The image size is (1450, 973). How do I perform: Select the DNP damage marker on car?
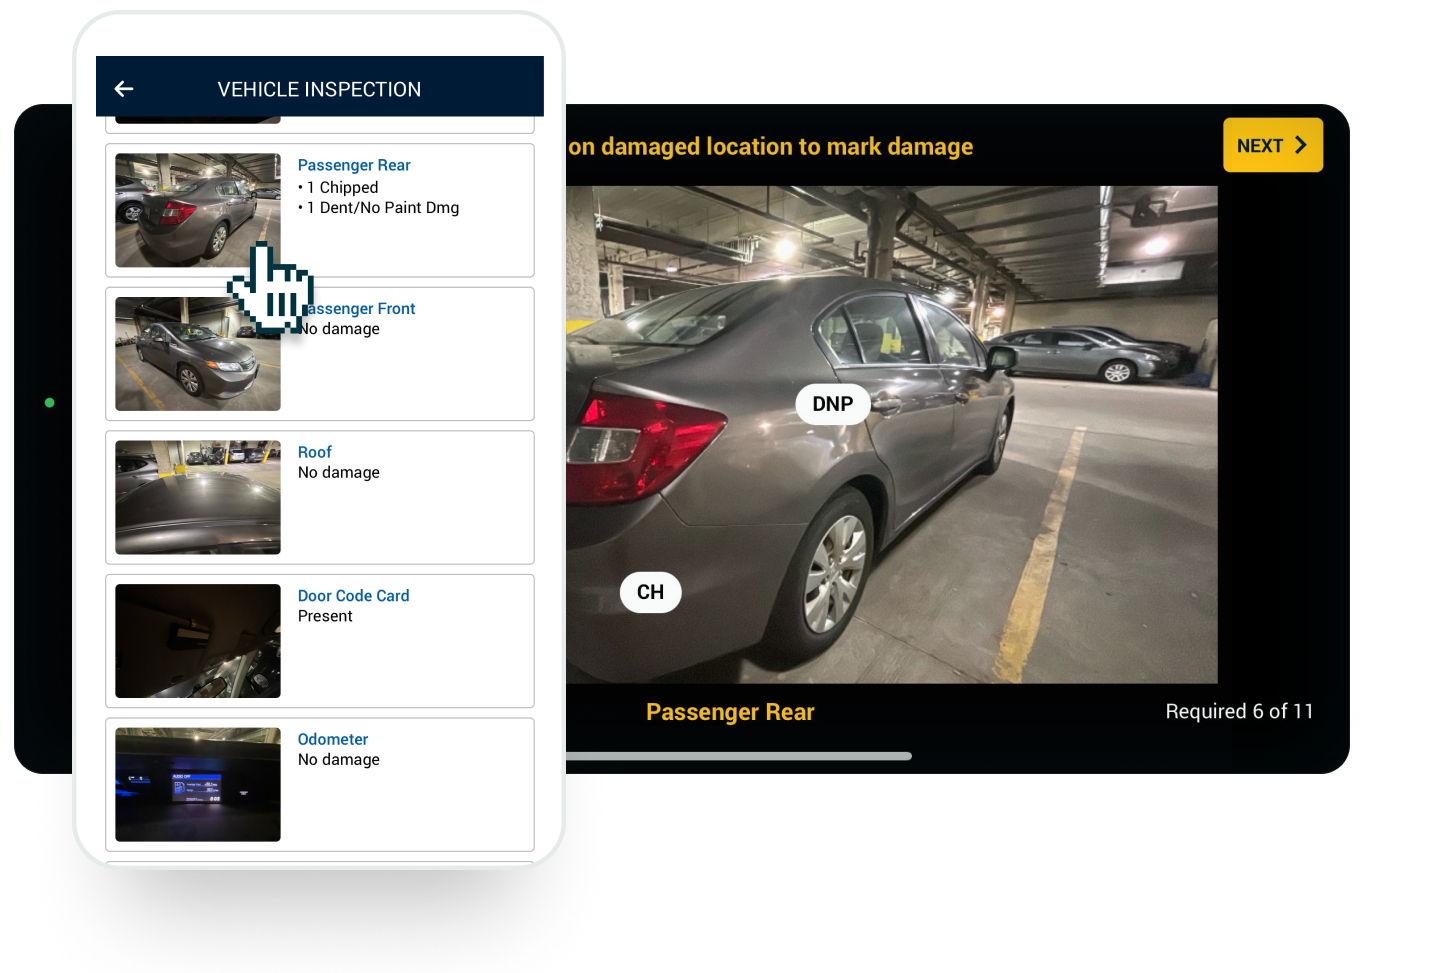(832, 404)
